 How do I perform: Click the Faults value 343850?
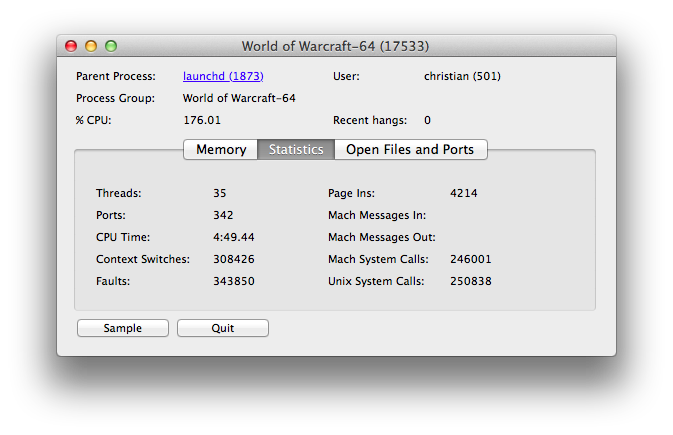point(234,281)
